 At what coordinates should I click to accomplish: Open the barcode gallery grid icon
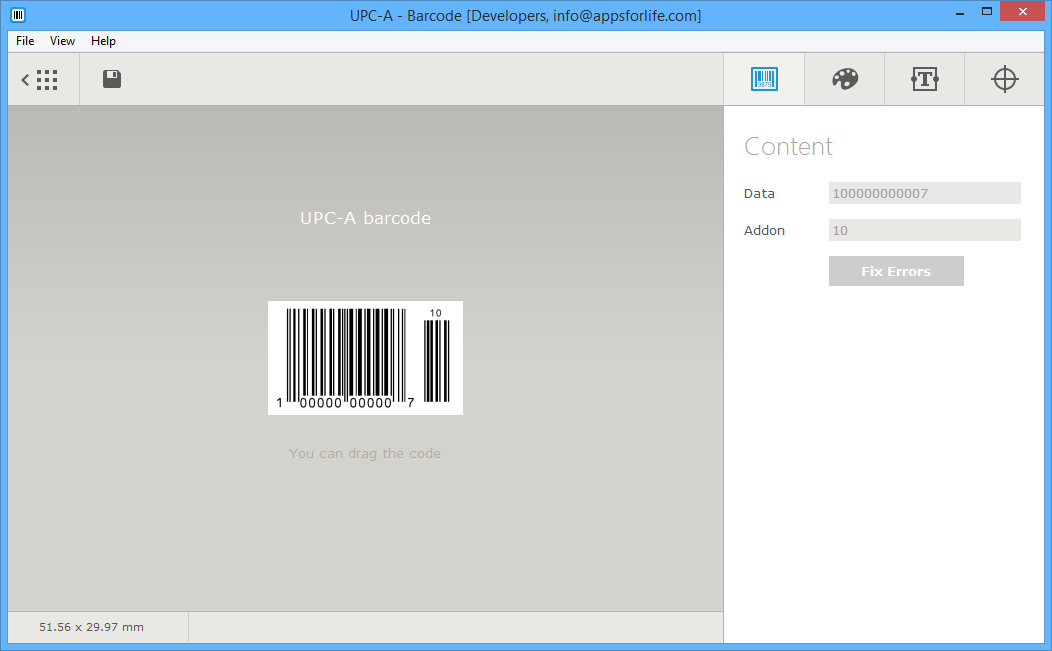tap(47, 79)
